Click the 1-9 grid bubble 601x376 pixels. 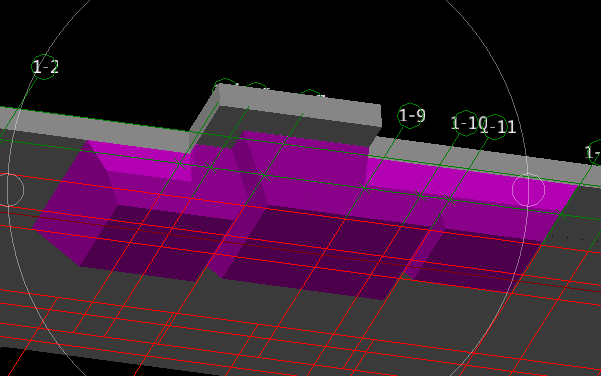pyautogui.click(x=411, y=115)
